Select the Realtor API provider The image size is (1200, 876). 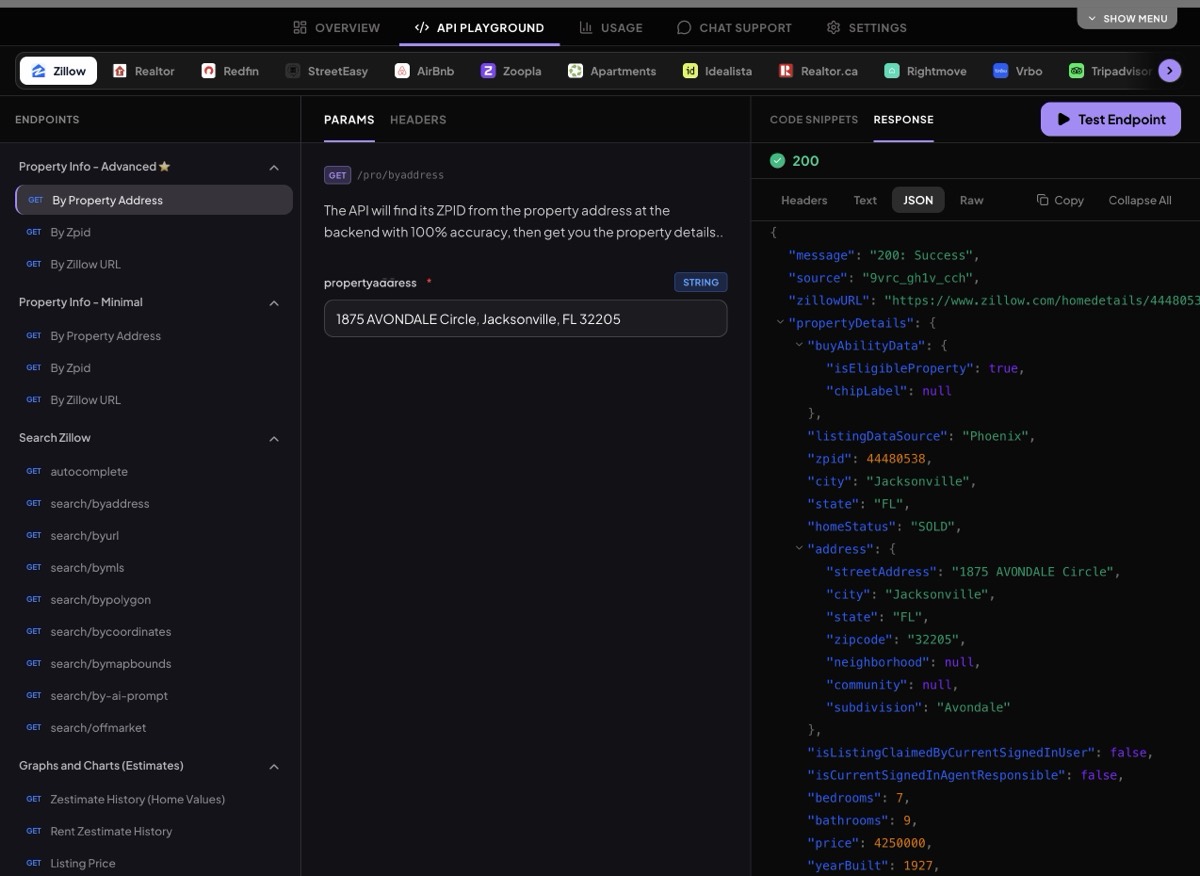point(144,71)
